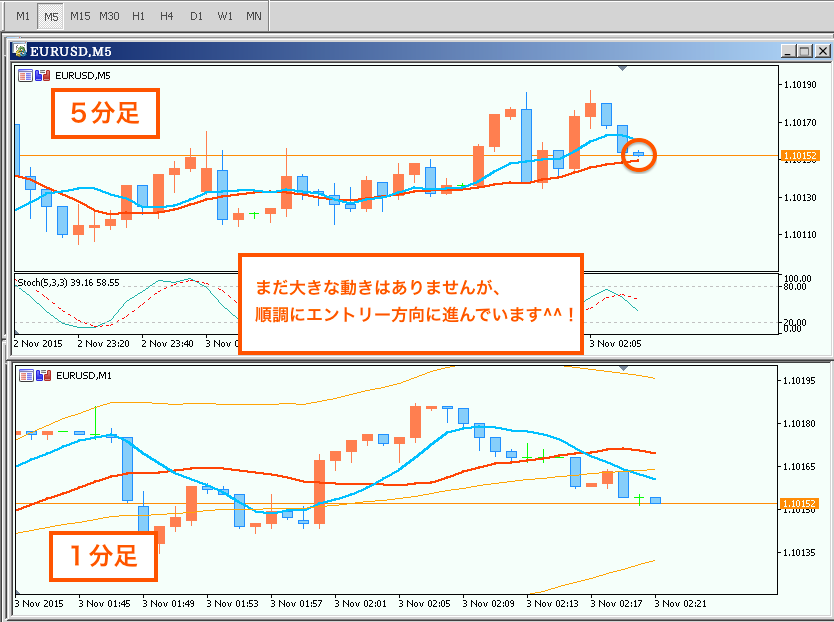Viewport: 834px width, 622px height.
Task: Click the Depth of Market icon on the M5 chart
Action: pyautogui.click(x=42, y=75)
